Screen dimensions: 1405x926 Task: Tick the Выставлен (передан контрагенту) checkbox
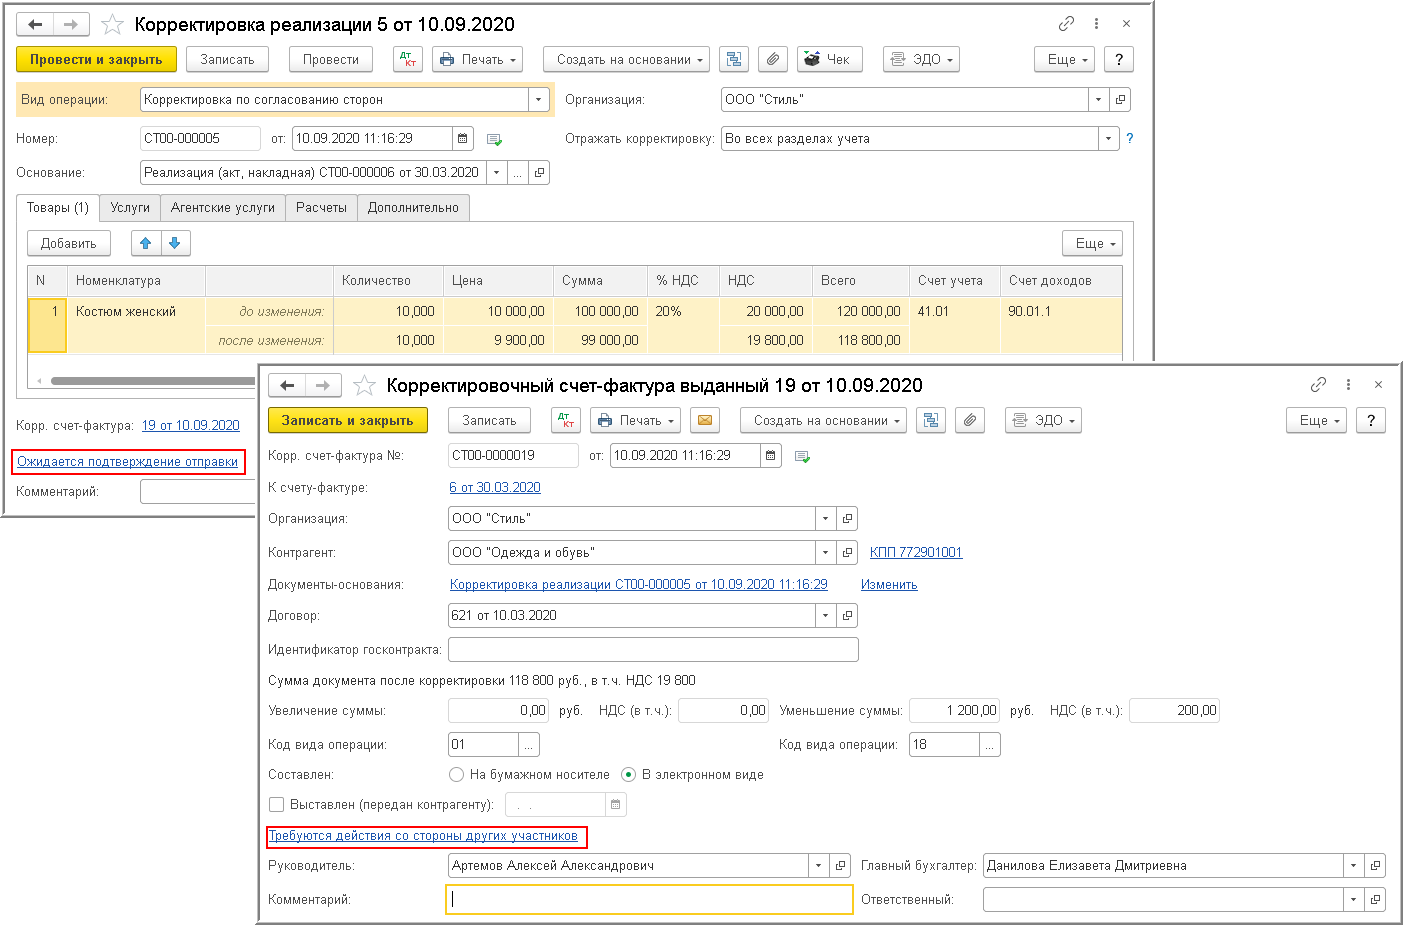(x=277, y=804)
